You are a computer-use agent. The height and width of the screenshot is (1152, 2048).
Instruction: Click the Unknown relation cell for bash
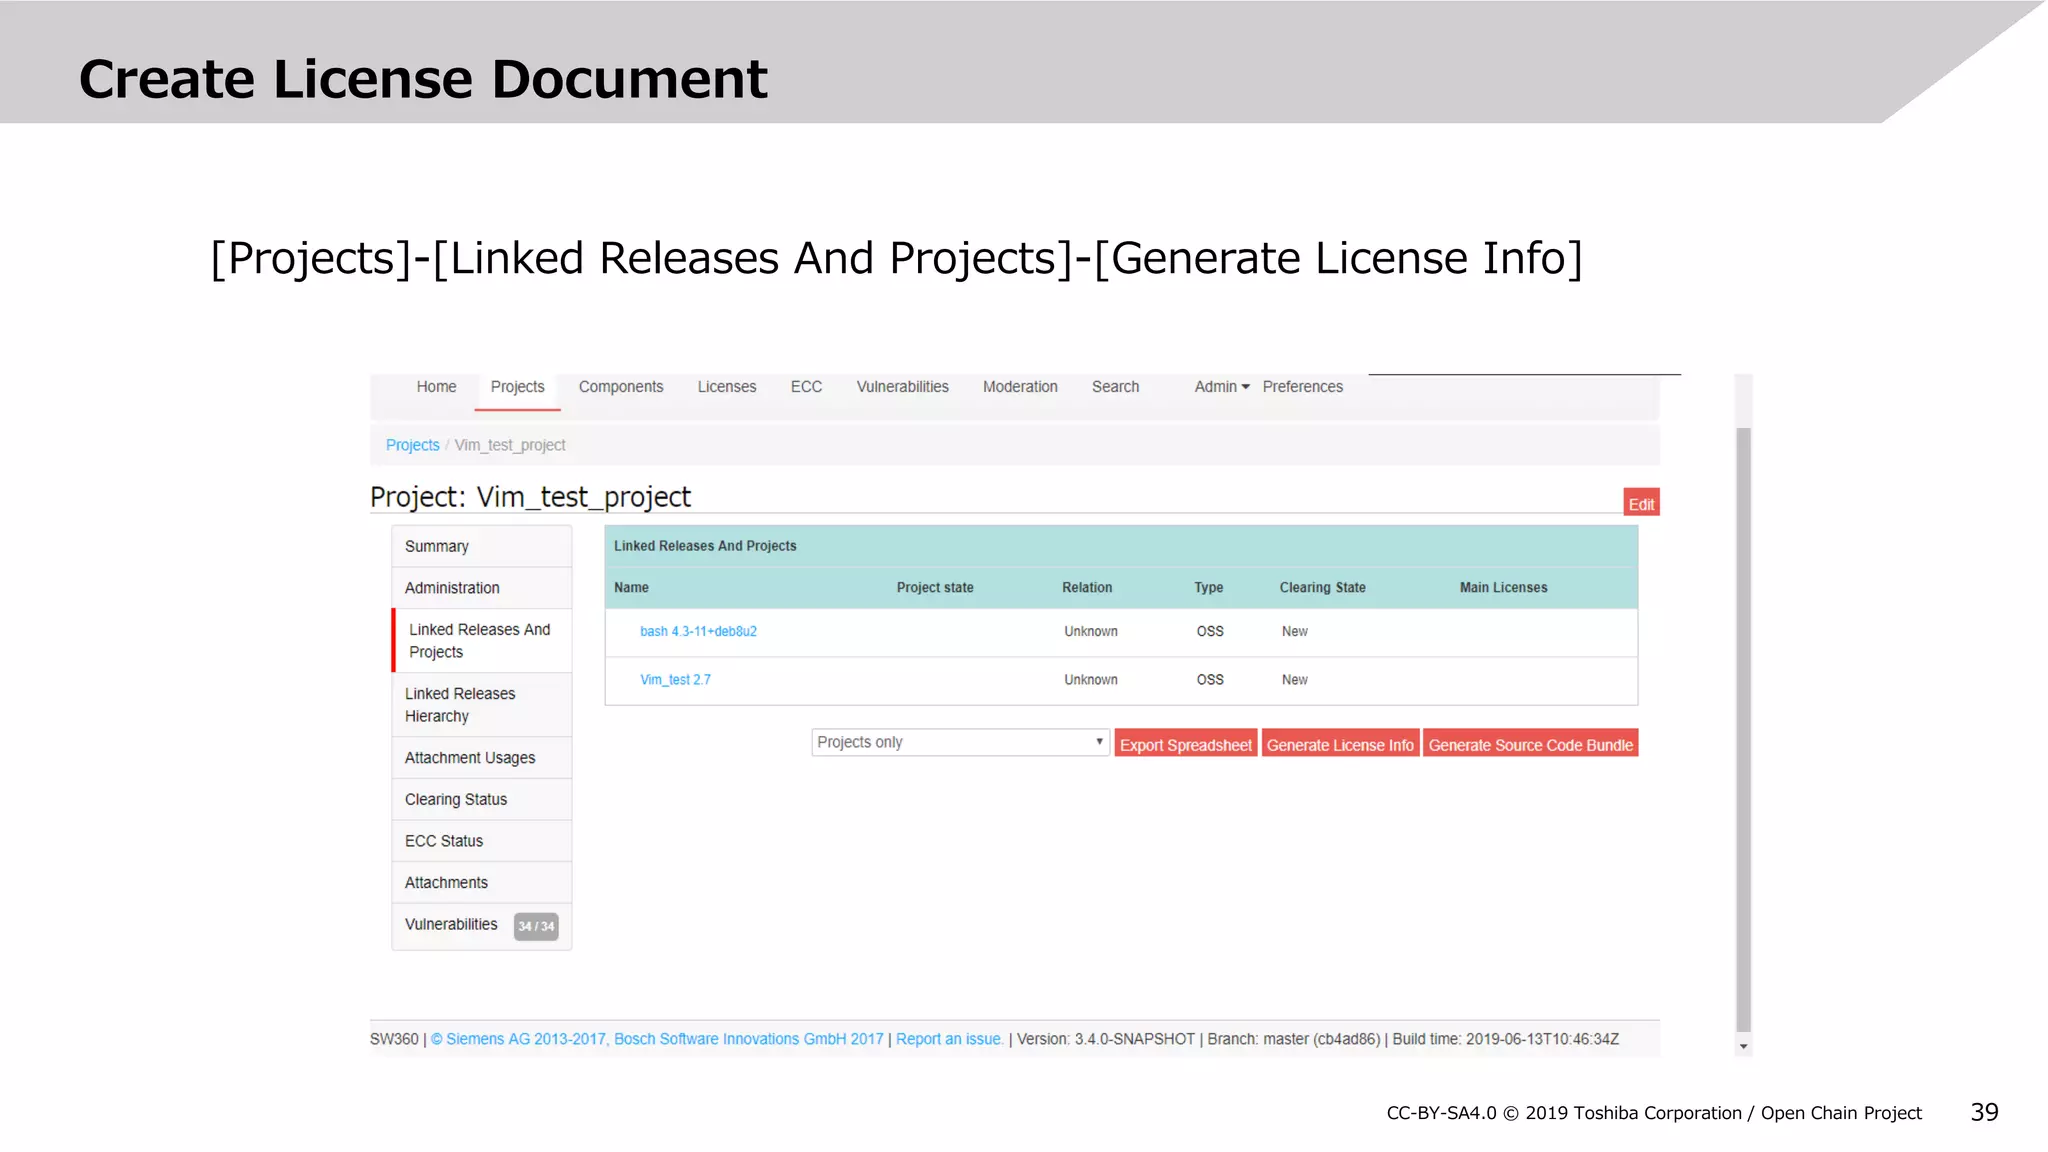click(x=1091, y=631)
